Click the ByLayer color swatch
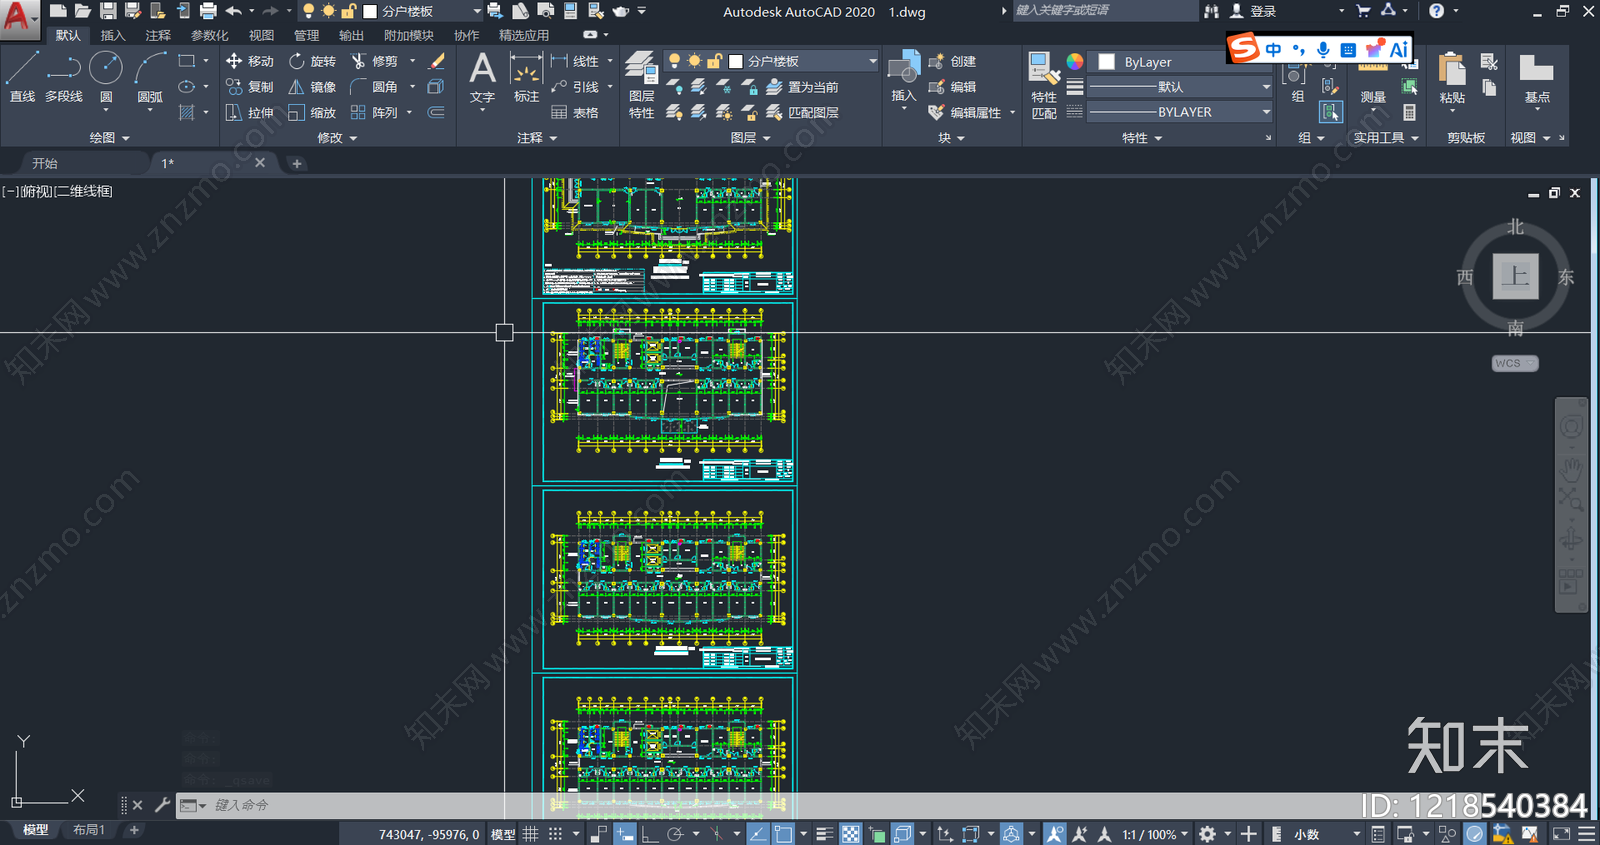Screen dimensions: 1600x845 [x=1107, y=62]
